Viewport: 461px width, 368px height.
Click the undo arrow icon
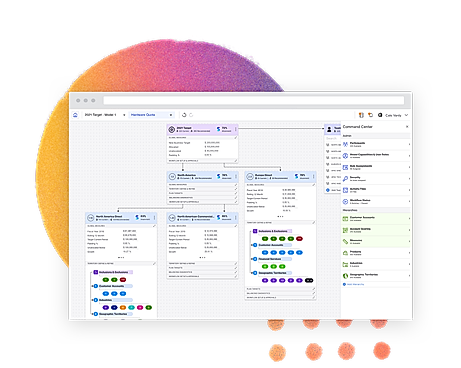coord(184,115)
